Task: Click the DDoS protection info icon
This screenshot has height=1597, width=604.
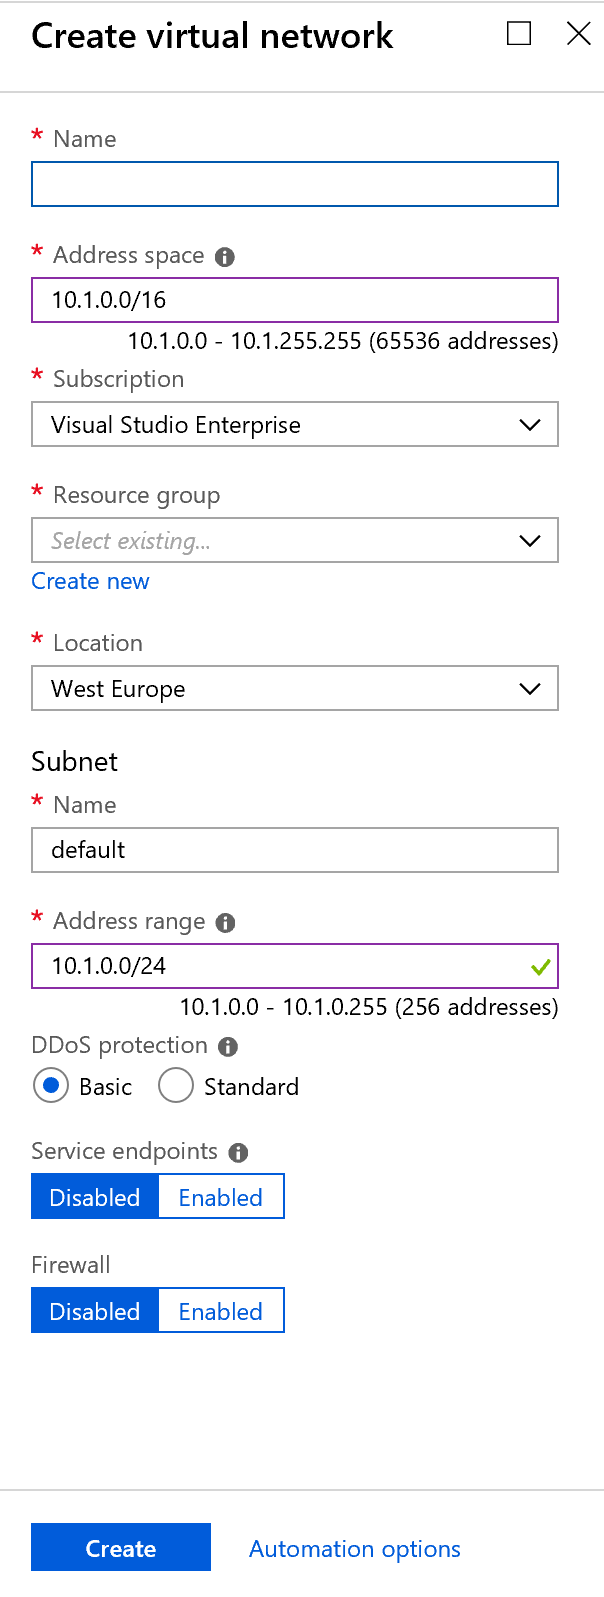Action: tap(228, 1047)
